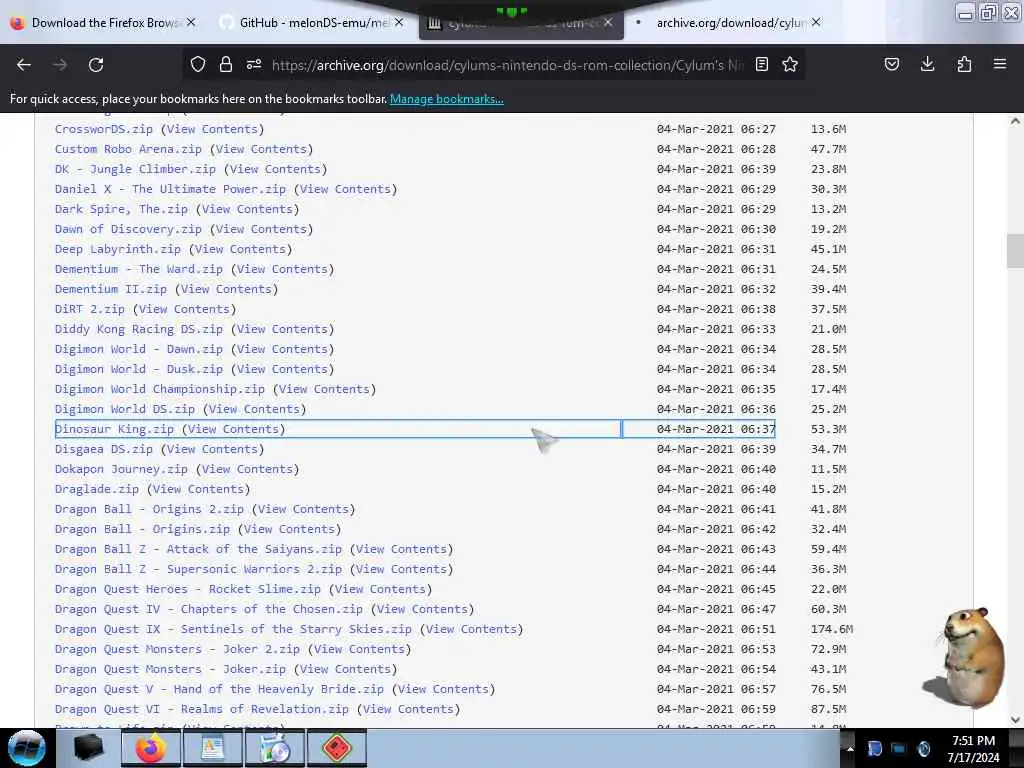Download Dragon Ball Z - Attack of the Saiyans.zip
Viewport: 1024px width, 768px height.
(199, 549)
